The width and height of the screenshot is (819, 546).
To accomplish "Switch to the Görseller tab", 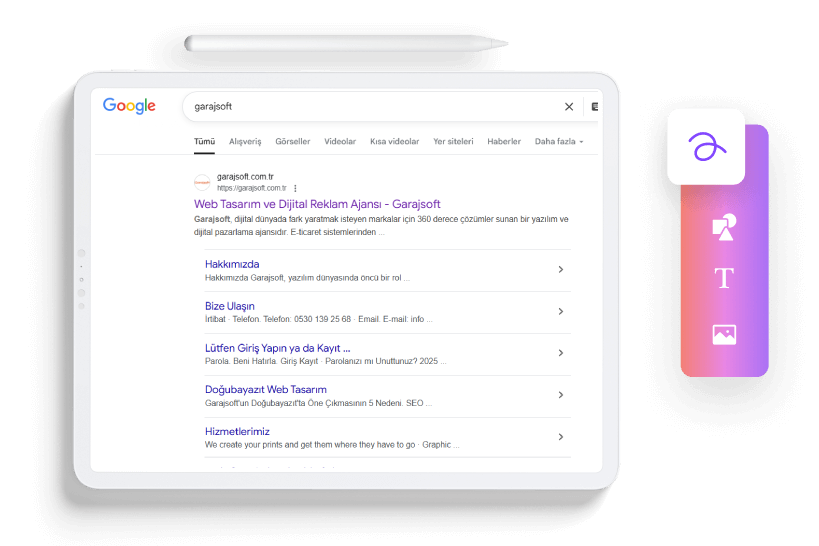I will pyautogui.click(x=292, y=142).
